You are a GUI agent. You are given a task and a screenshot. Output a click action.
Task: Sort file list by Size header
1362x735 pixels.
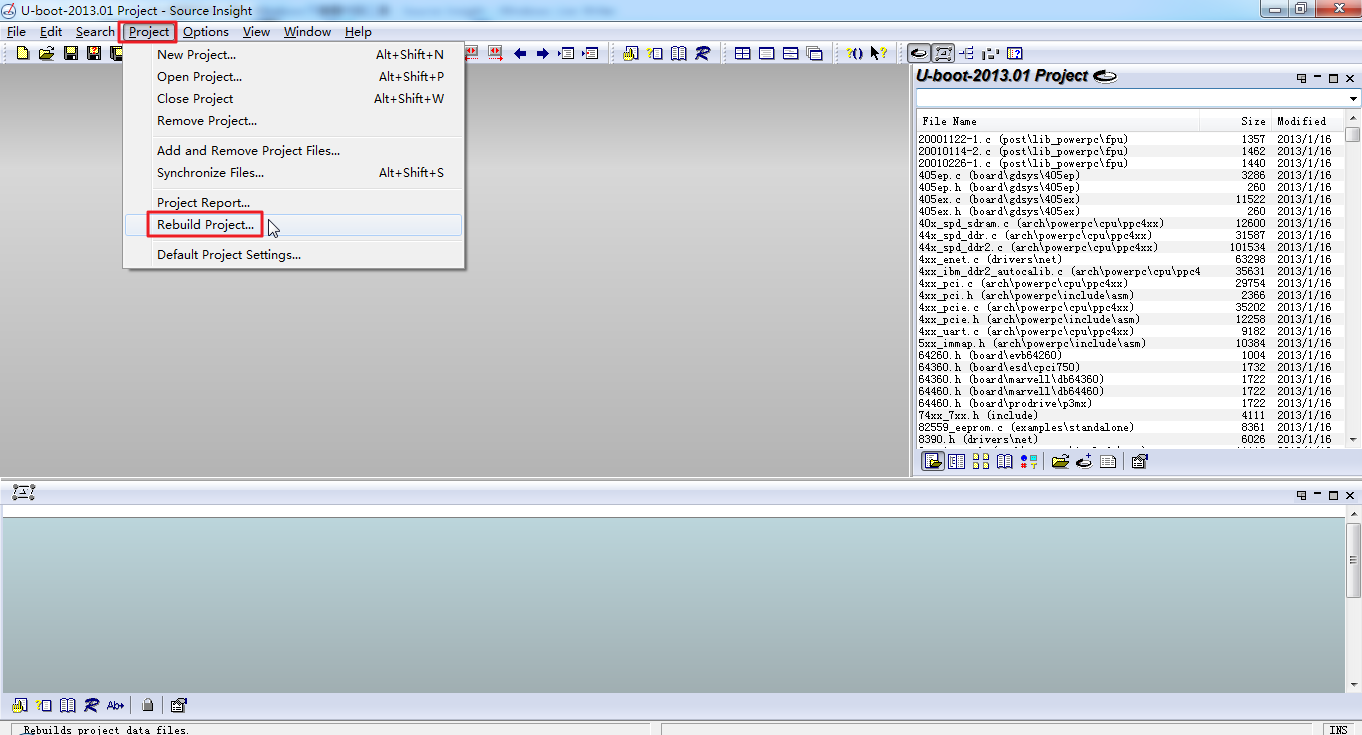(1235, 121)
